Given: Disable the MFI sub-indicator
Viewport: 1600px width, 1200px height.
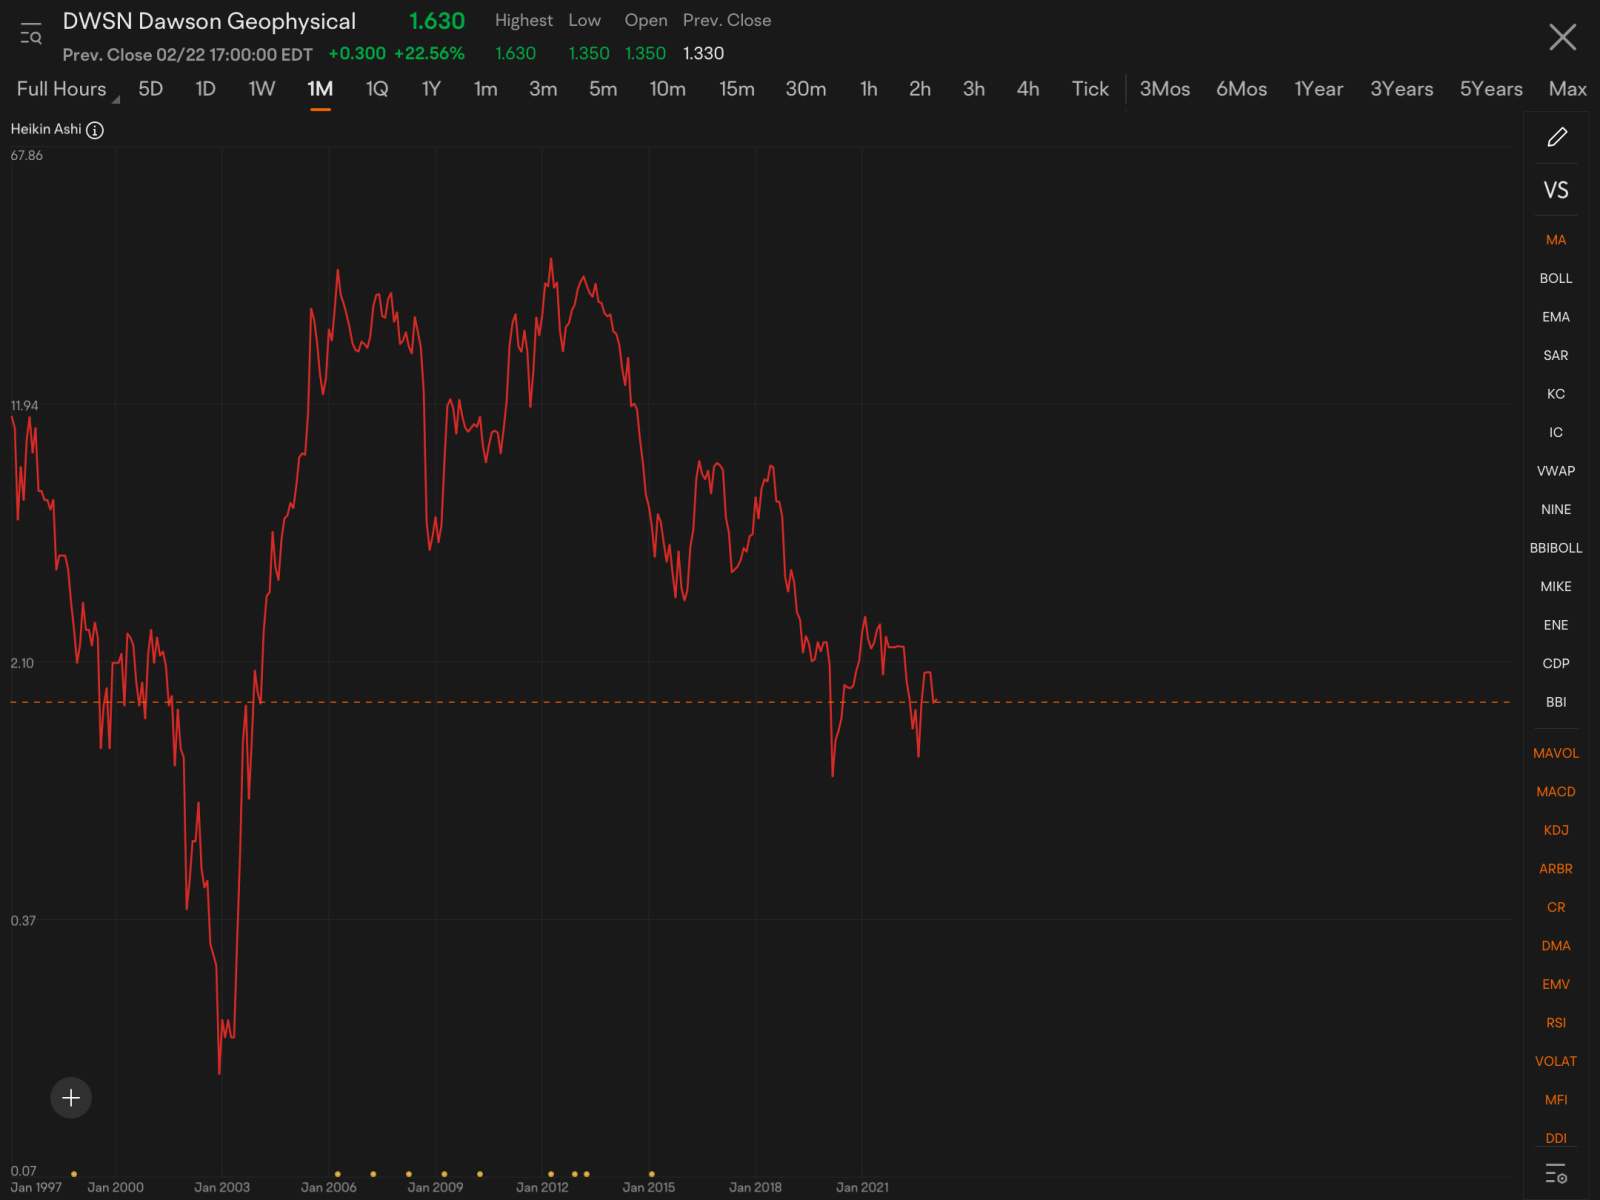Looking at the screenshot, I should click(x=1556, y=1100).
